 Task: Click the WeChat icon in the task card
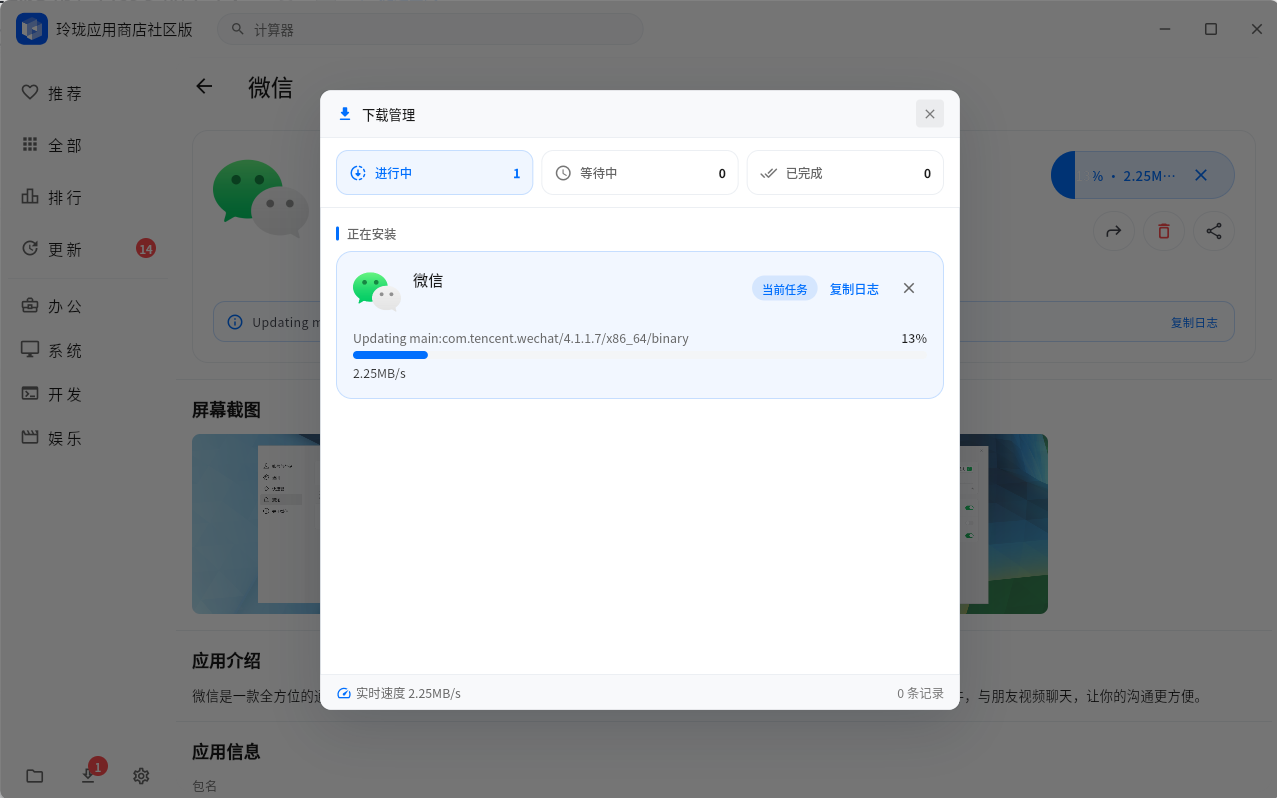pos(377,291)
